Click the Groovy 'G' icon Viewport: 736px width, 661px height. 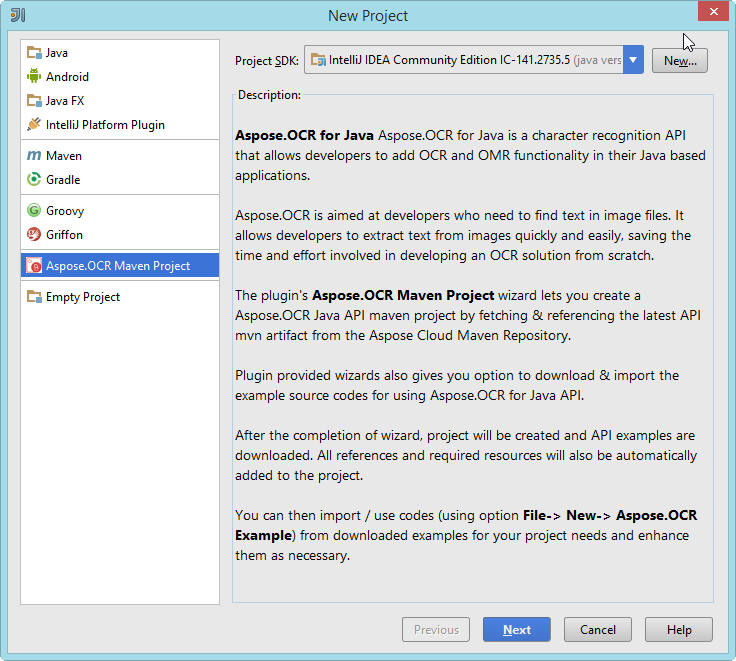tap(34, 211)
